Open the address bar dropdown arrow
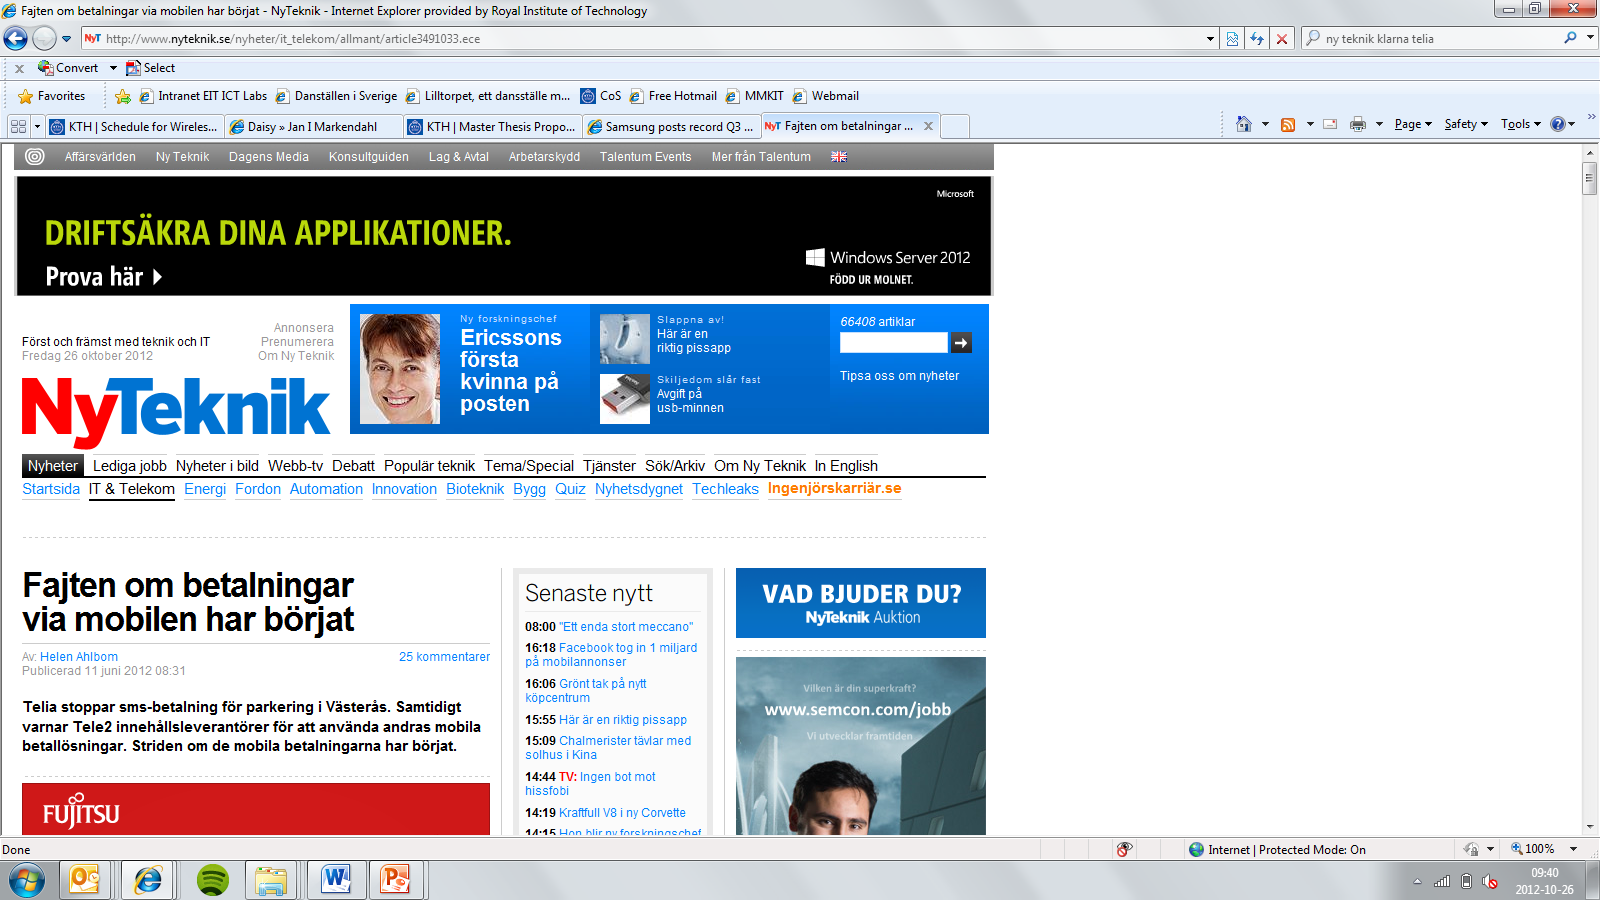 point(1210,39)
